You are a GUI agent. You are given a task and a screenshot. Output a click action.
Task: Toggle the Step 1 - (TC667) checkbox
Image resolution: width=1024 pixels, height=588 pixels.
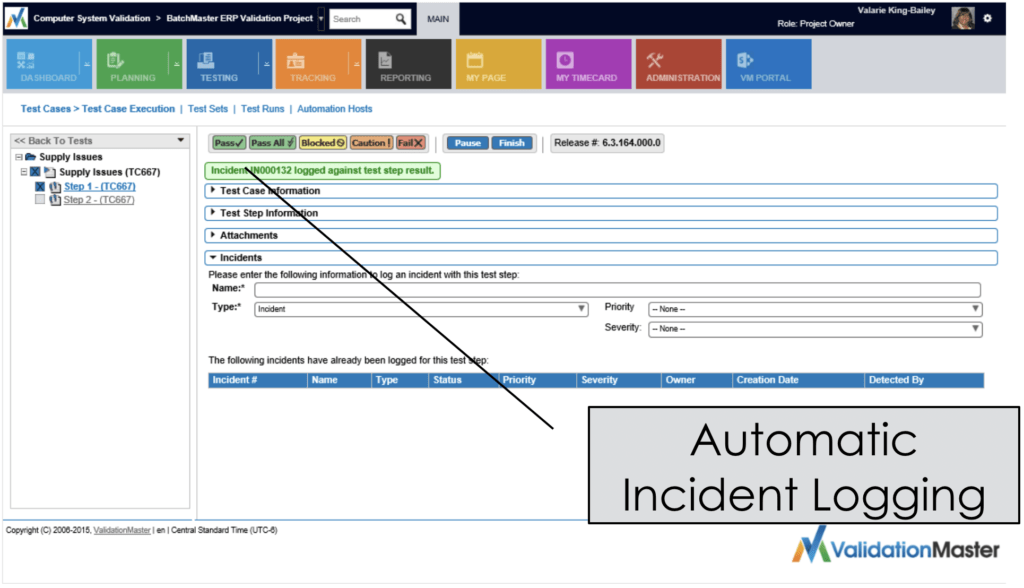click(x=40, y=186)
